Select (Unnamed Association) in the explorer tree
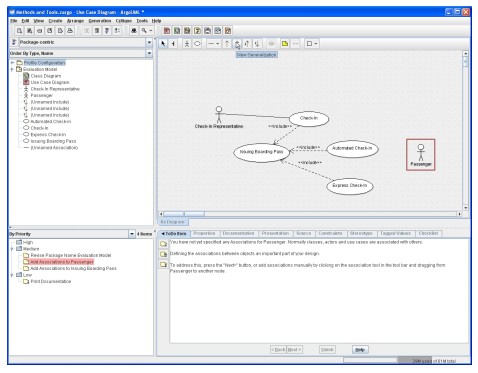Screen dimensions: 478x373 click(x=54, y=148)
